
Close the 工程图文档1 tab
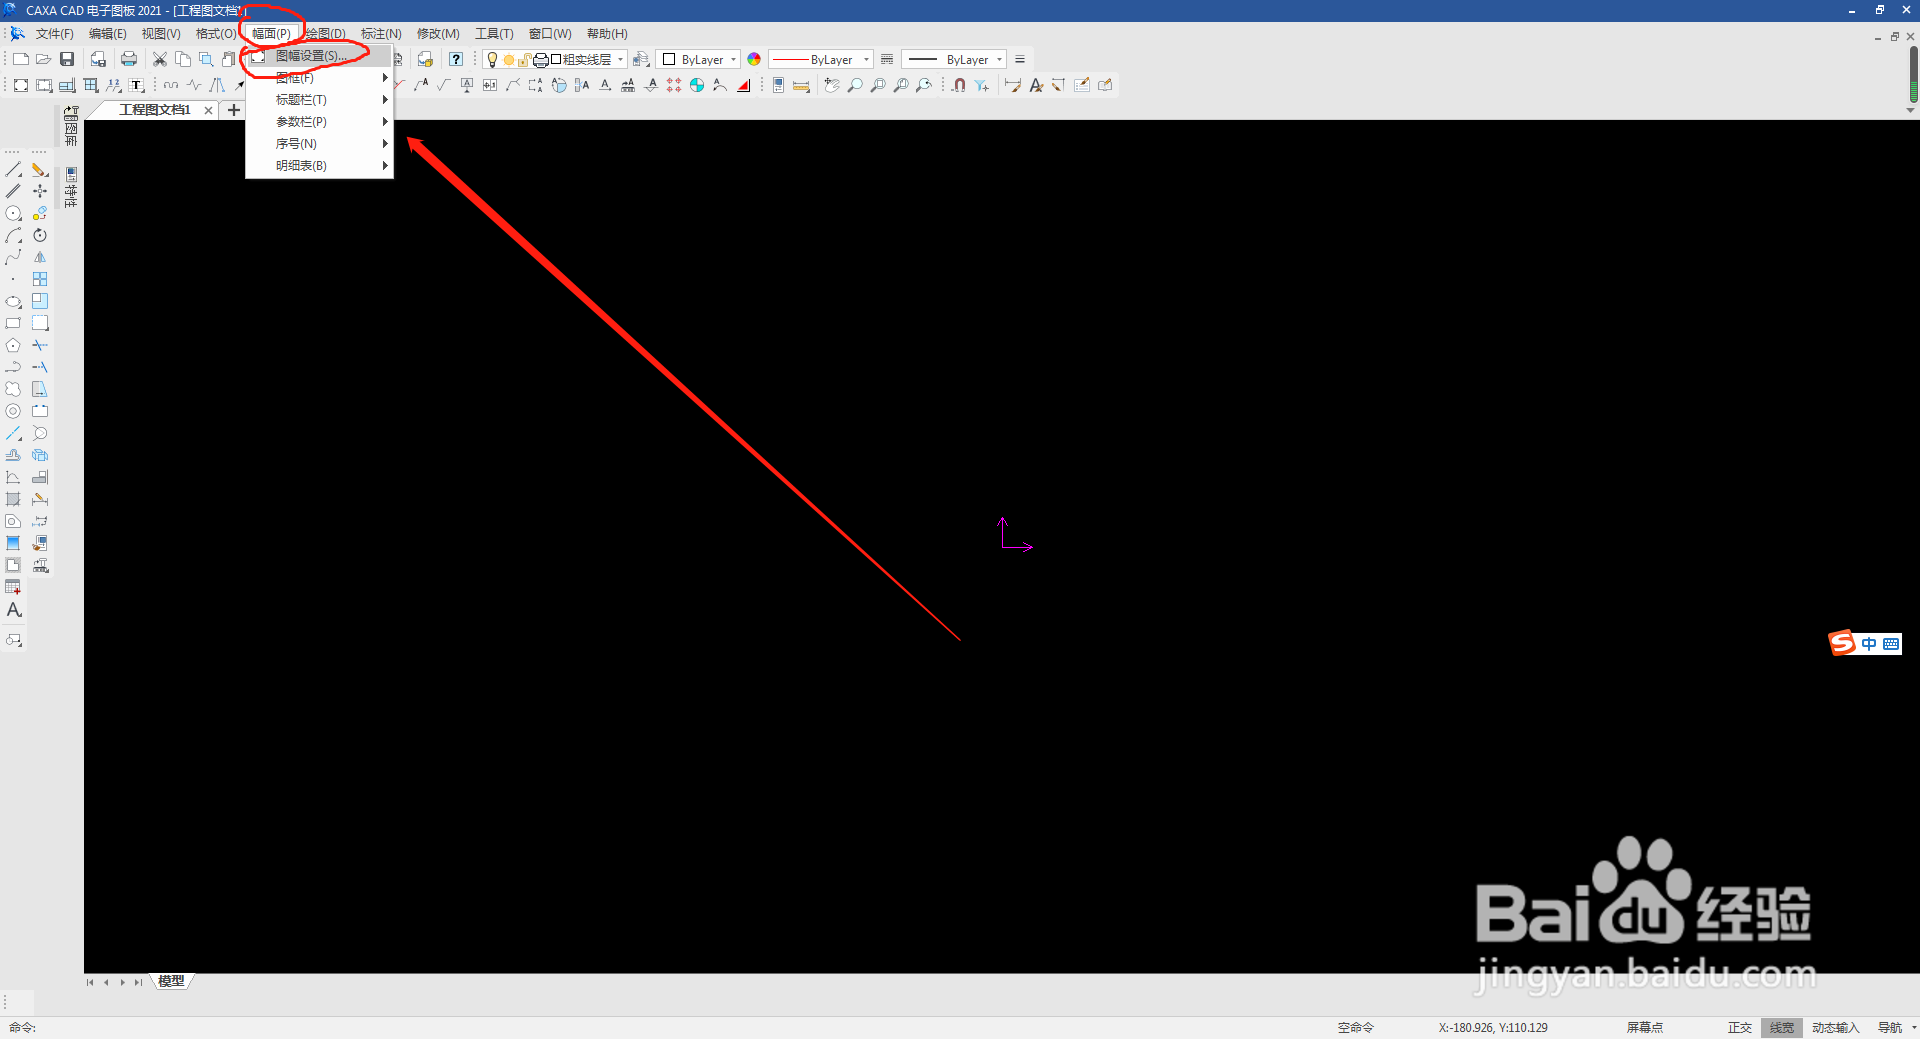[208, 110]
